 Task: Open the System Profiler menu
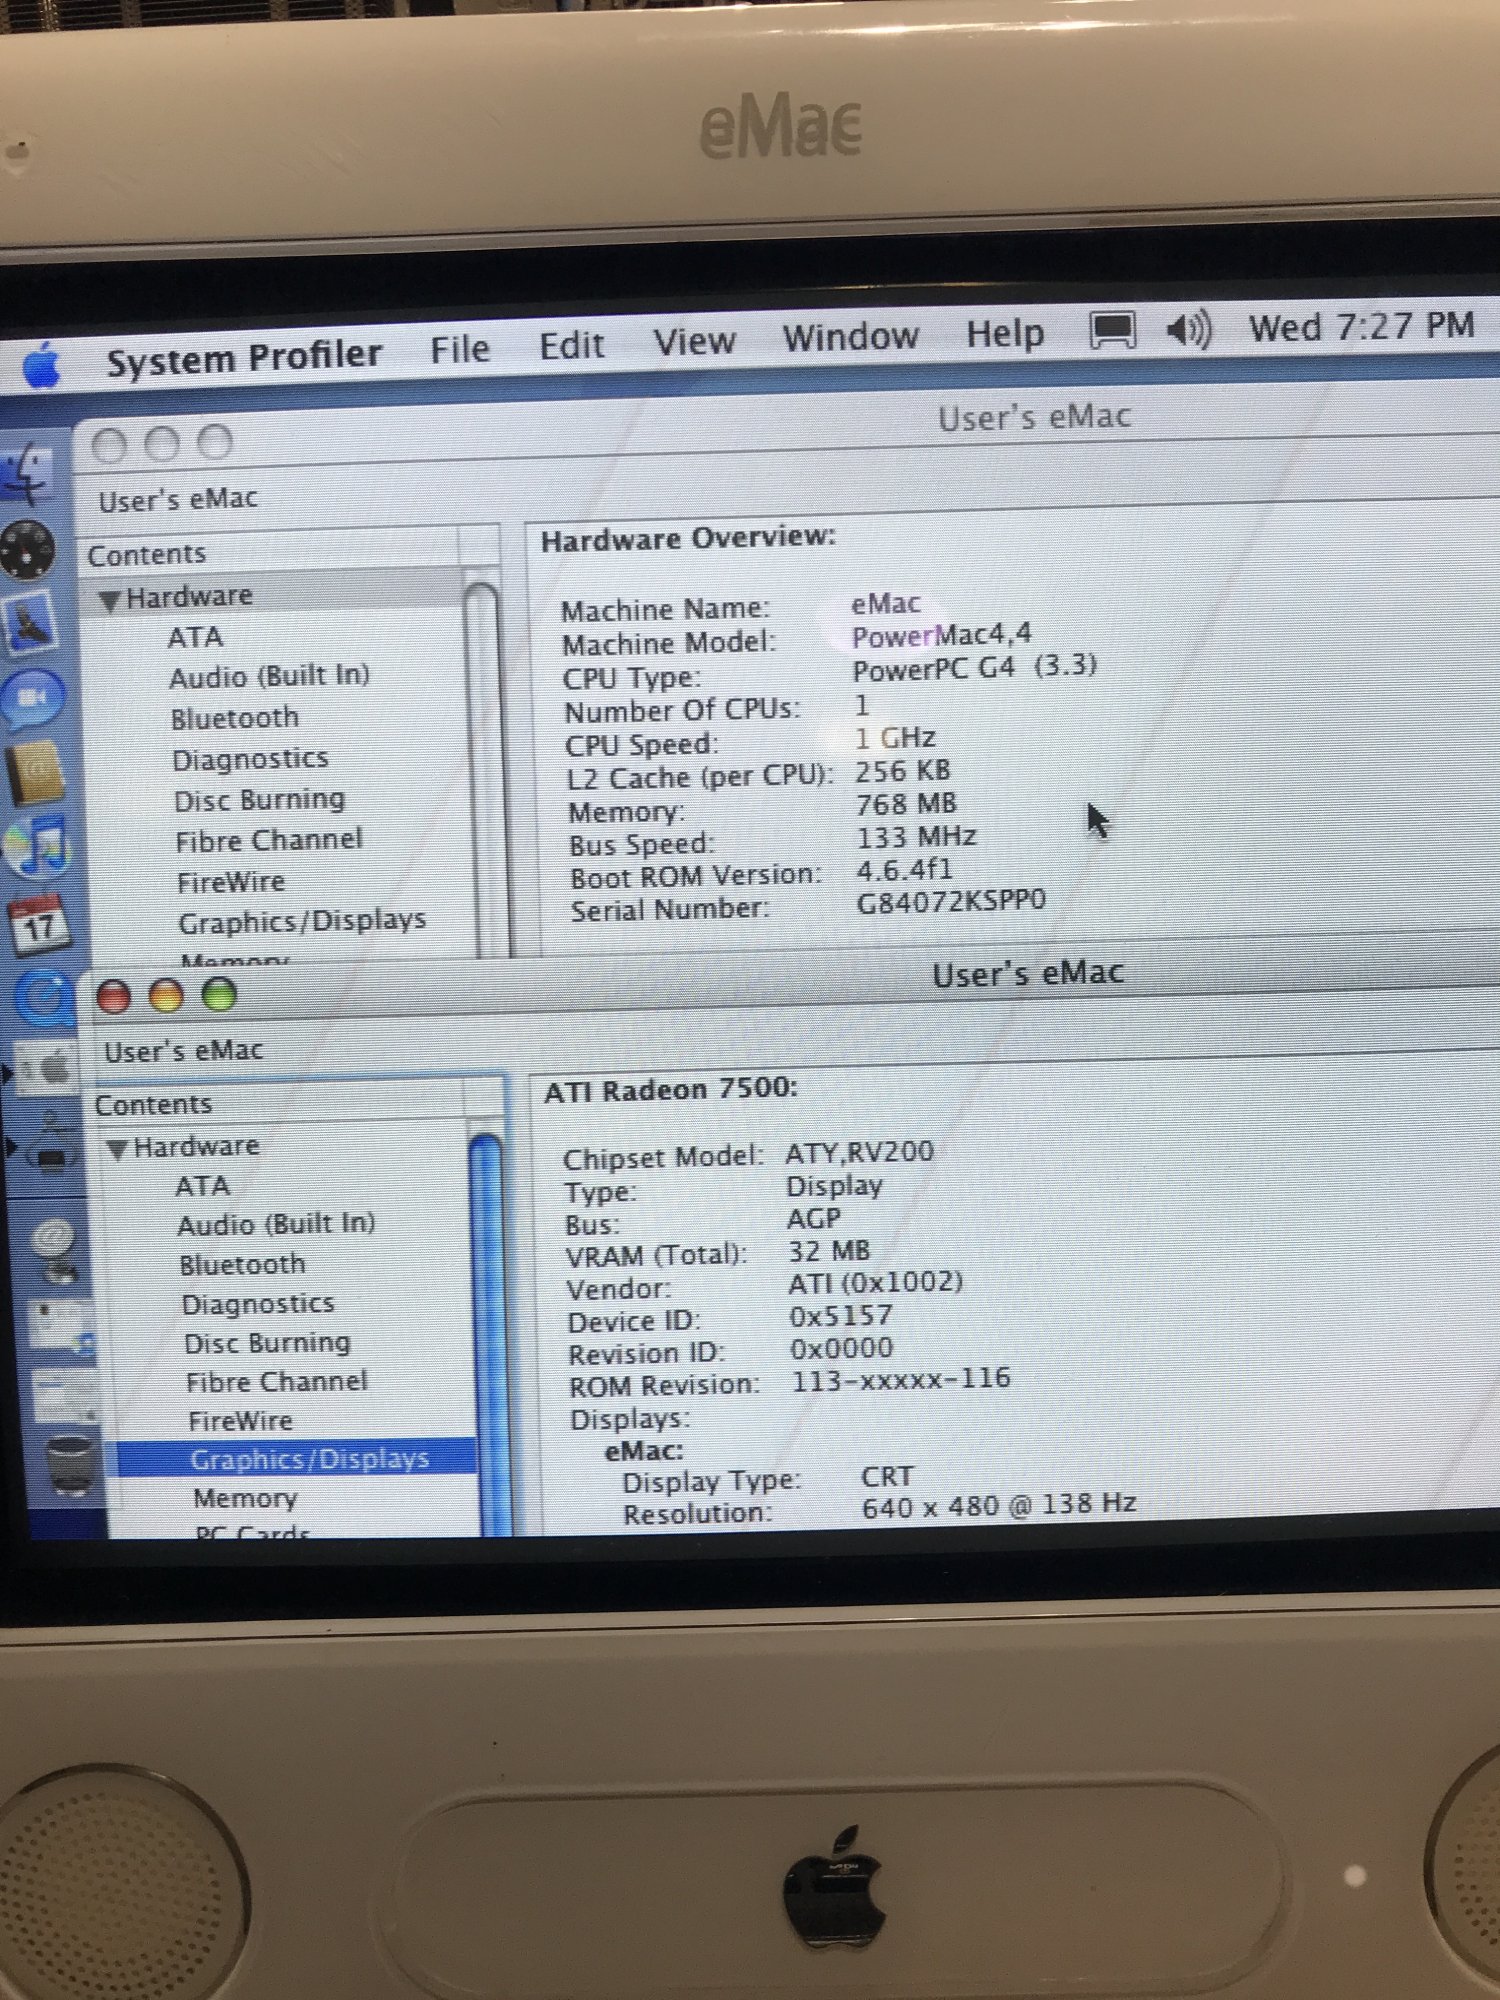[x=244, y=357]
